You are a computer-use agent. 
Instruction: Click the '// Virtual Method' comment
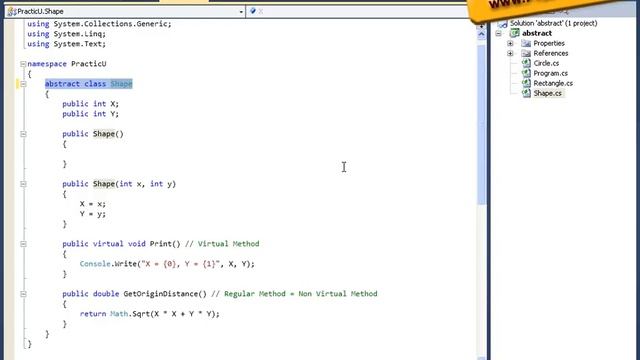(x=222, y=244)
